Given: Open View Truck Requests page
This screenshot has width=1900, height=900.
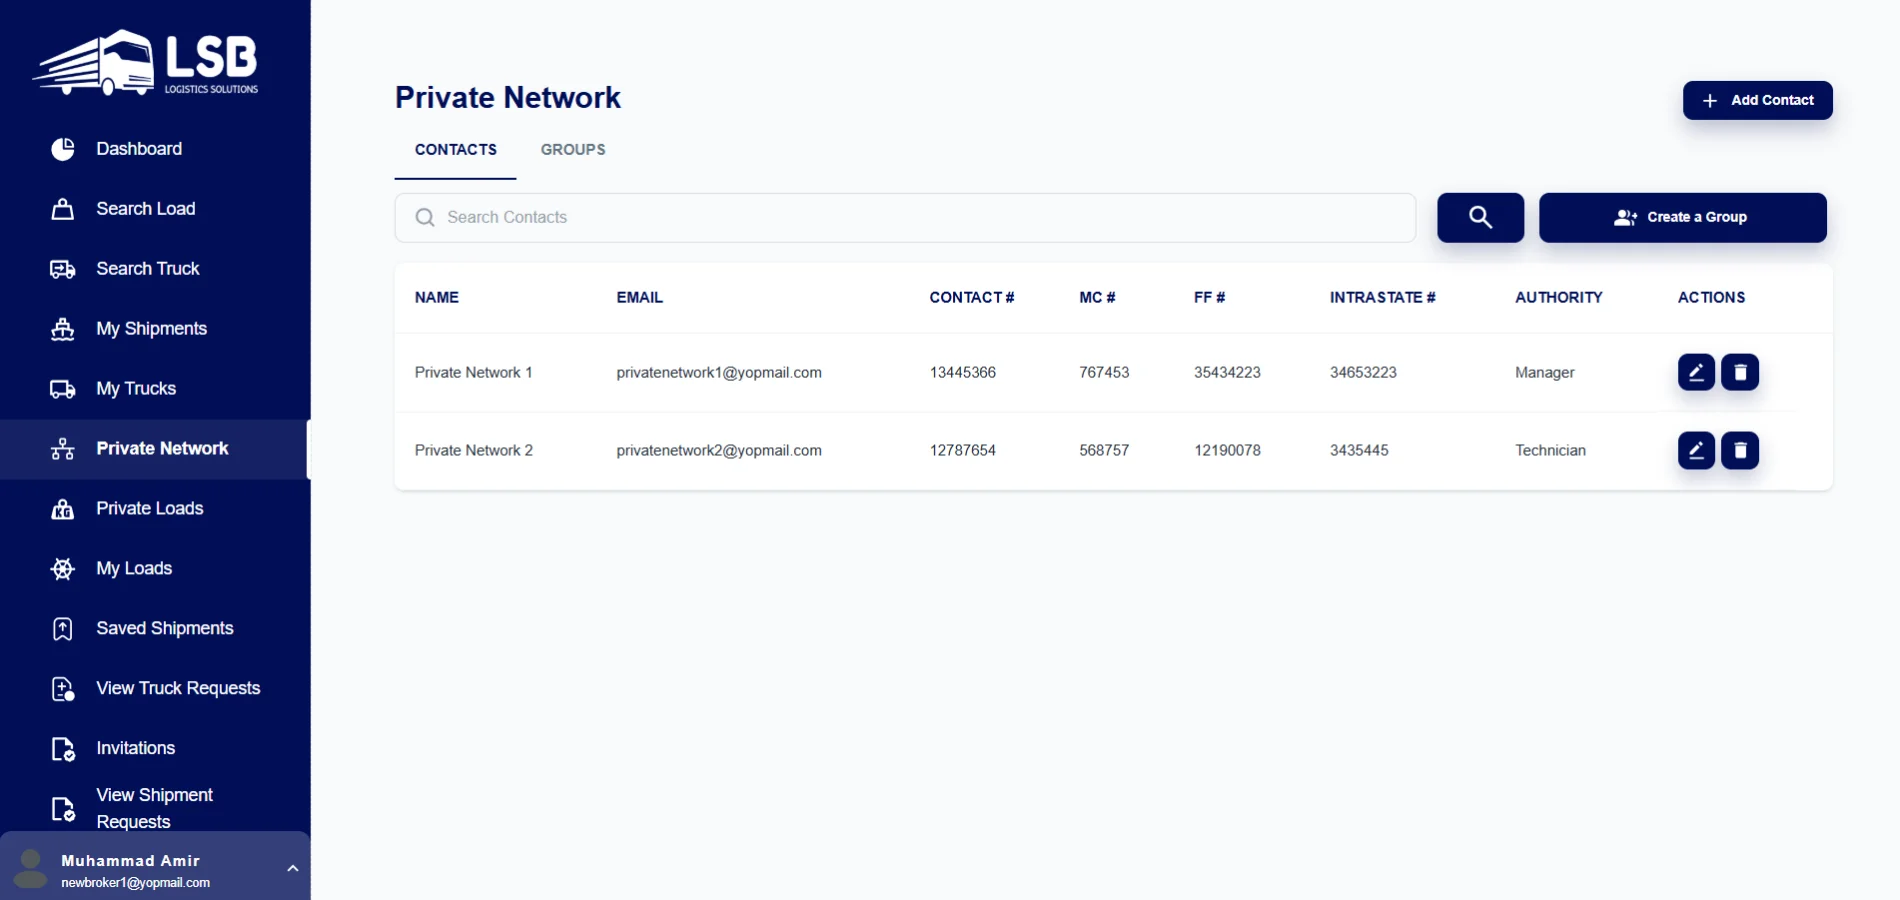Looking at the screenshot, I should (177, 689).
